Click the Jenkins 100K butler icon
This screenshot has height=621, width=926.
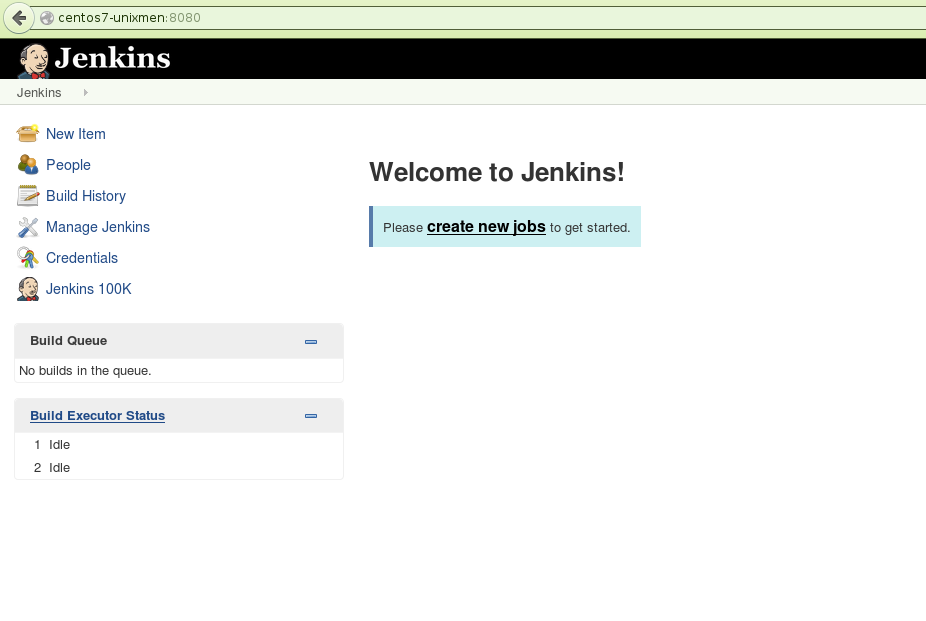pos(28,289)
